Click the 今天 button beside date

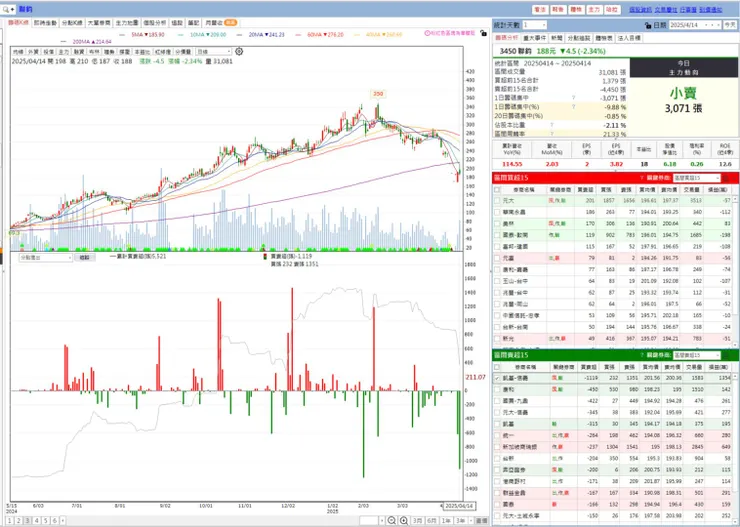point(730,25)
